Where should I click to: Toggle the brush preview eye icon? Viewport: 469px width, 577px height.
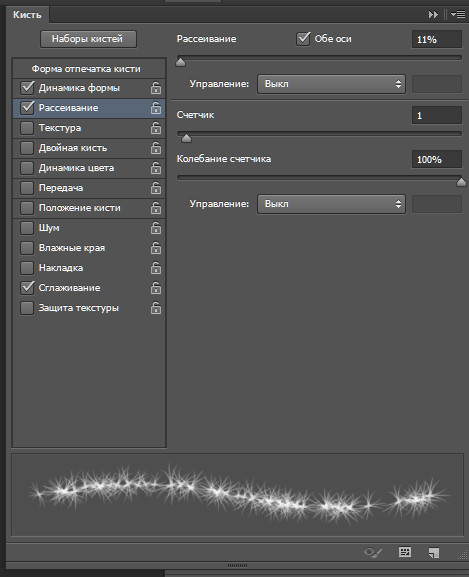point(373,552)
